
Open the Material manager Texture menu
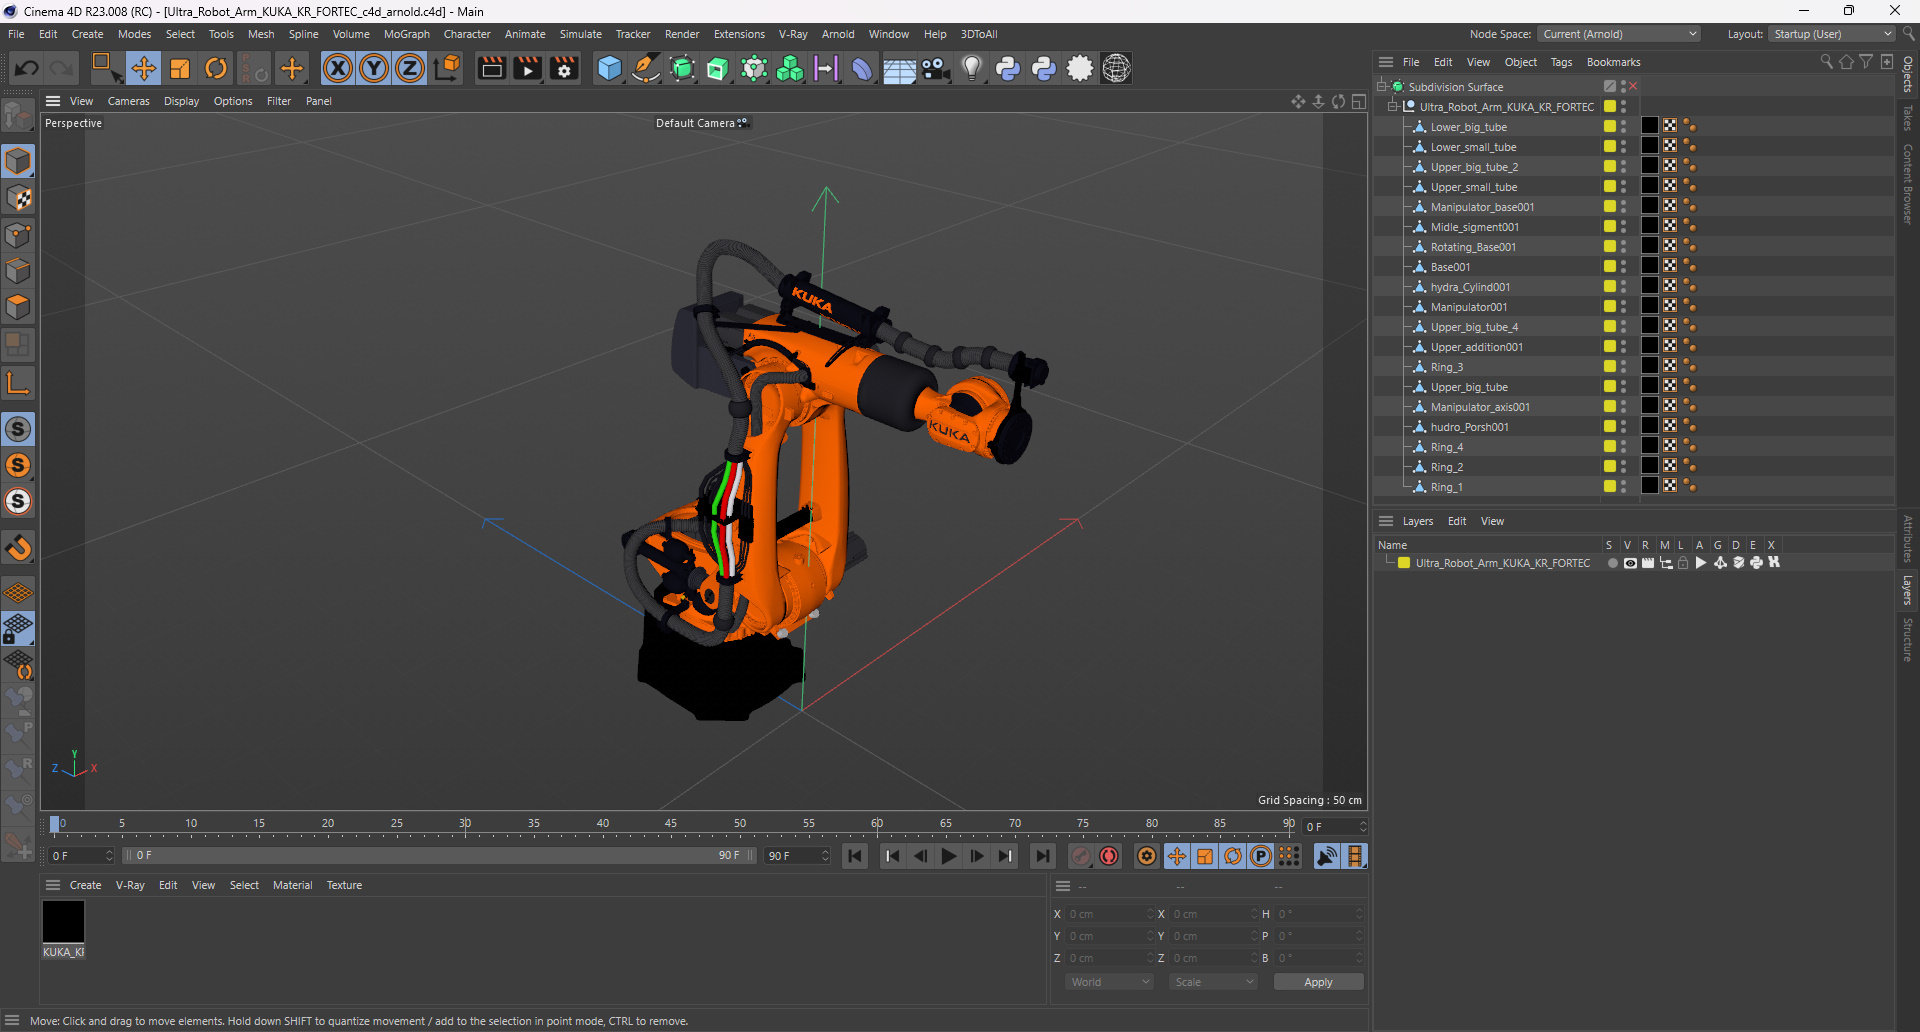coord(344,885)
